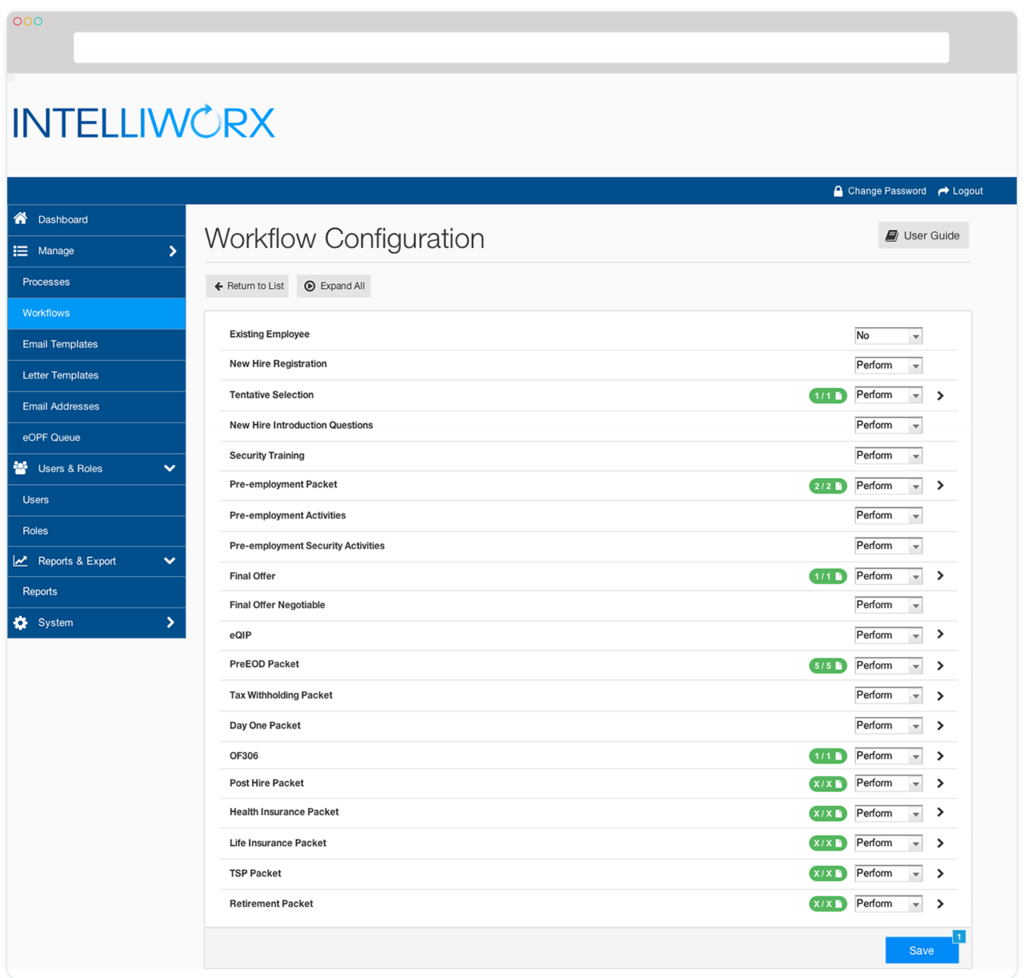Screen dimensions: 1024x978
Task: Open Processes in the sidebar
Action: click(97, 282)
